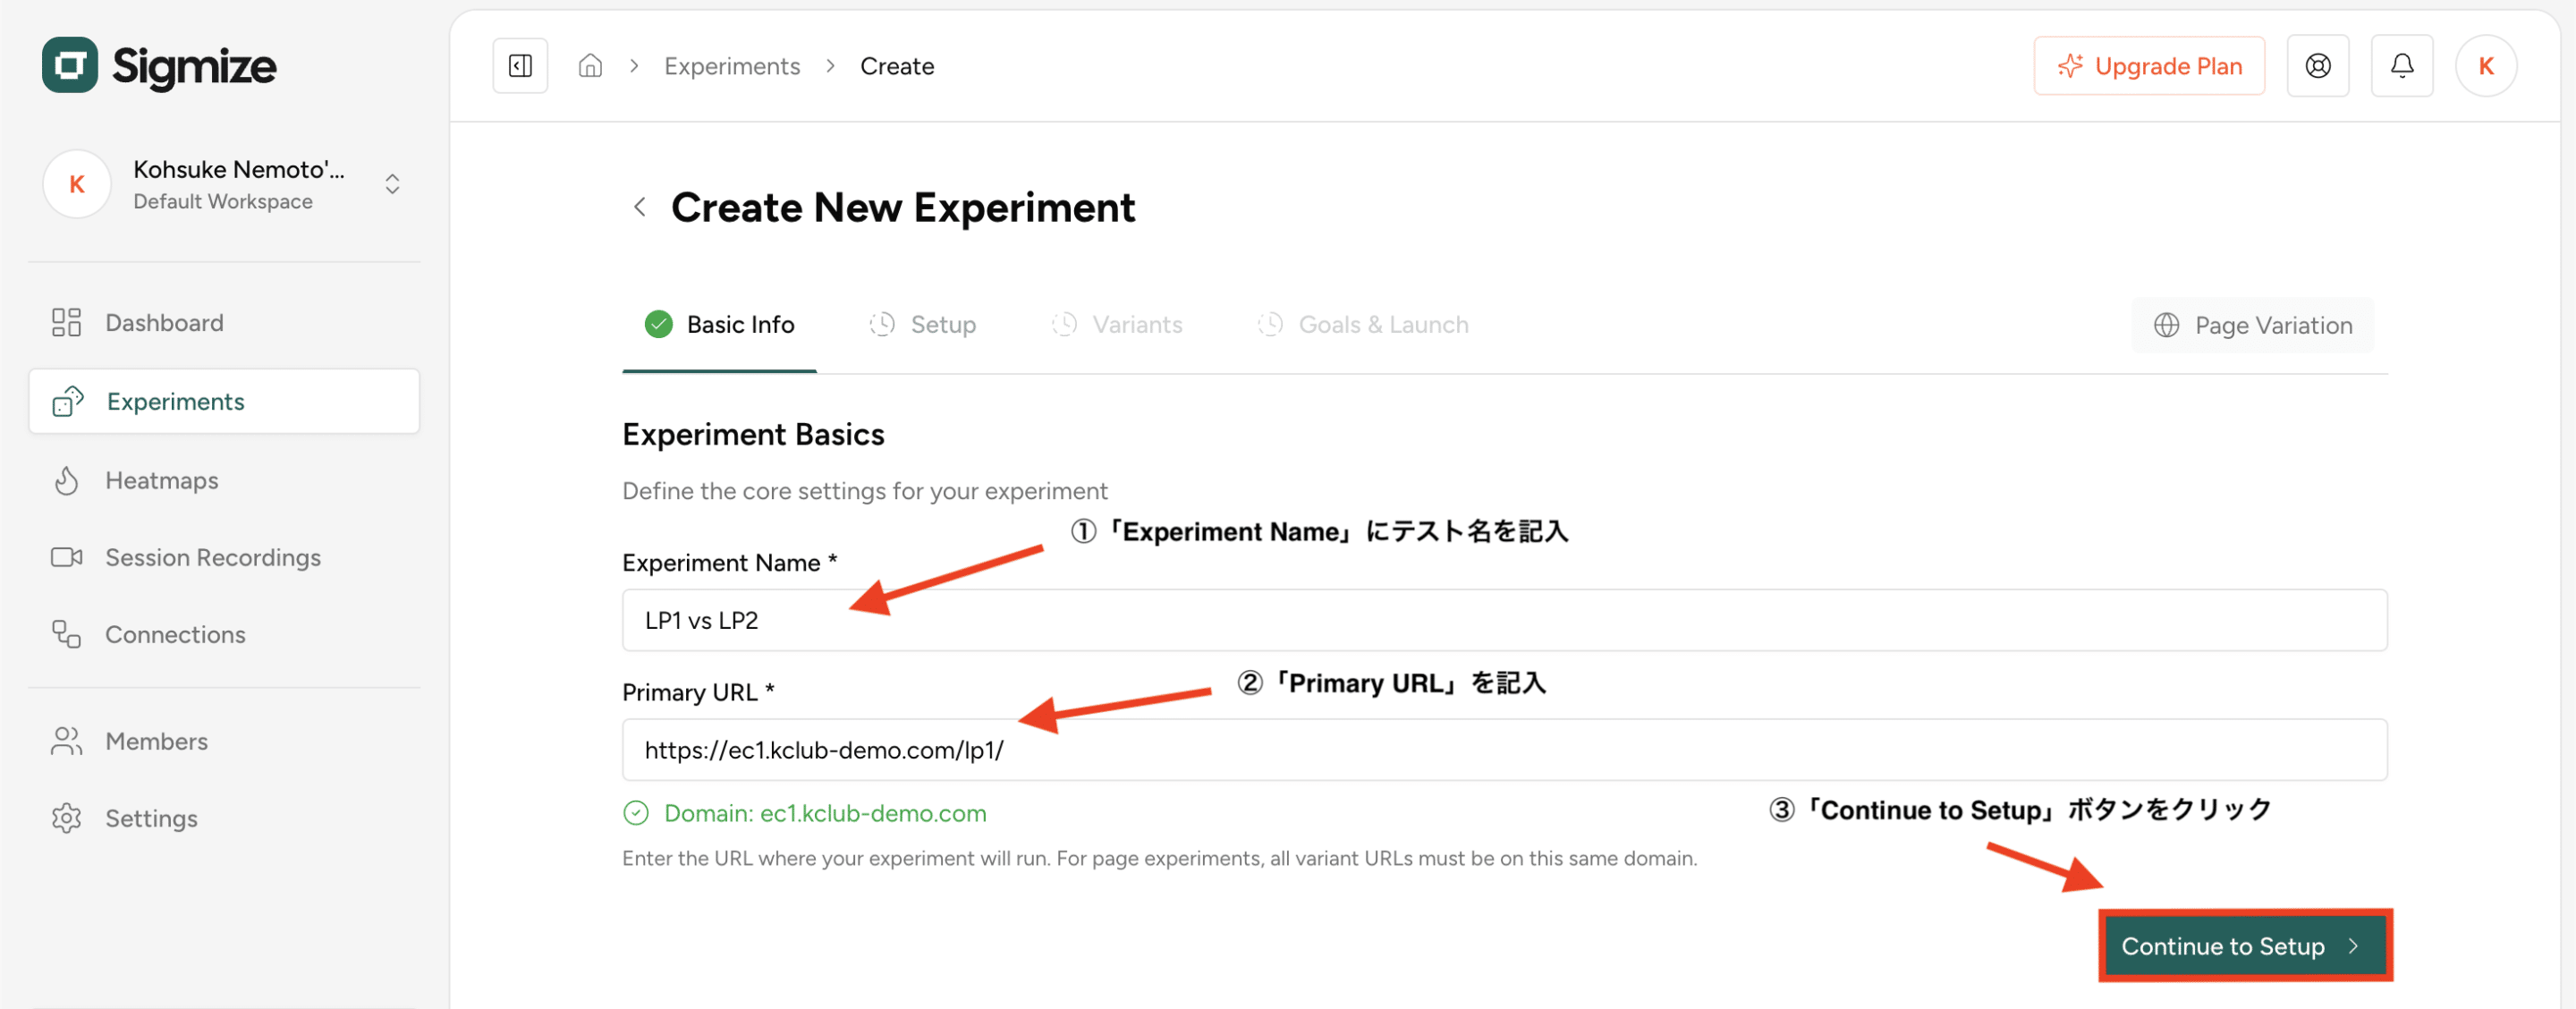The image size is (2576, 1009).
Task: Open Connections in the sidebar
Action: (x=175, y=634)
